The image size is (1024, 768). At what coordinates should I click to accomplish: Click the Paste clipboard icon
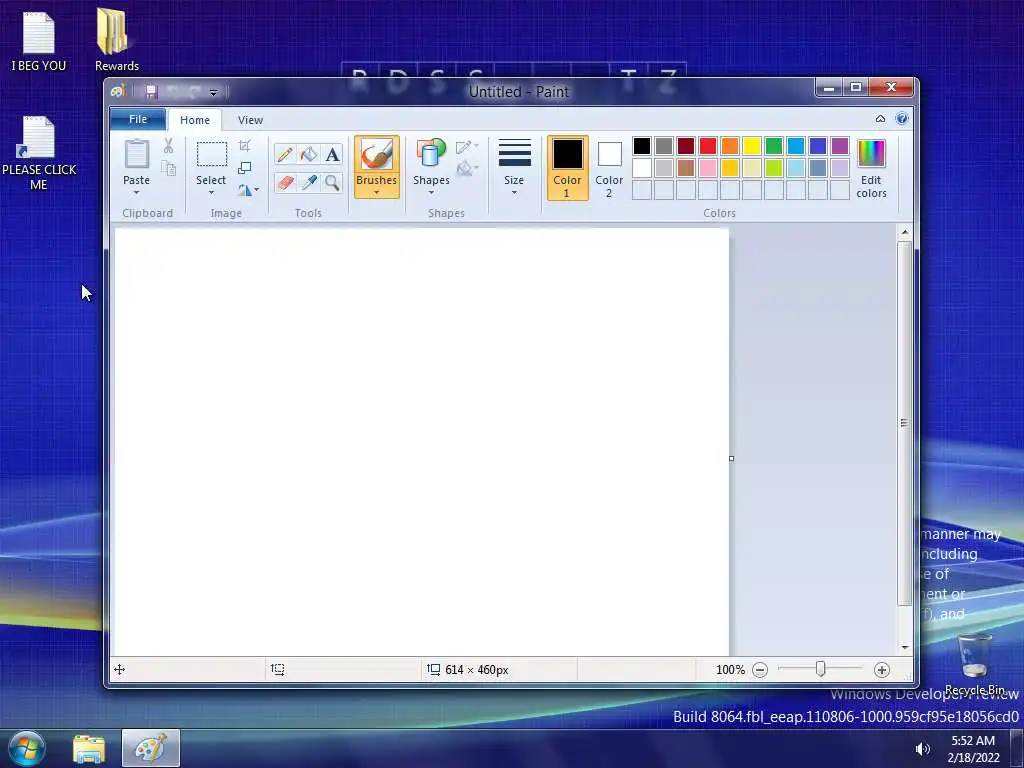coord(136,154)
